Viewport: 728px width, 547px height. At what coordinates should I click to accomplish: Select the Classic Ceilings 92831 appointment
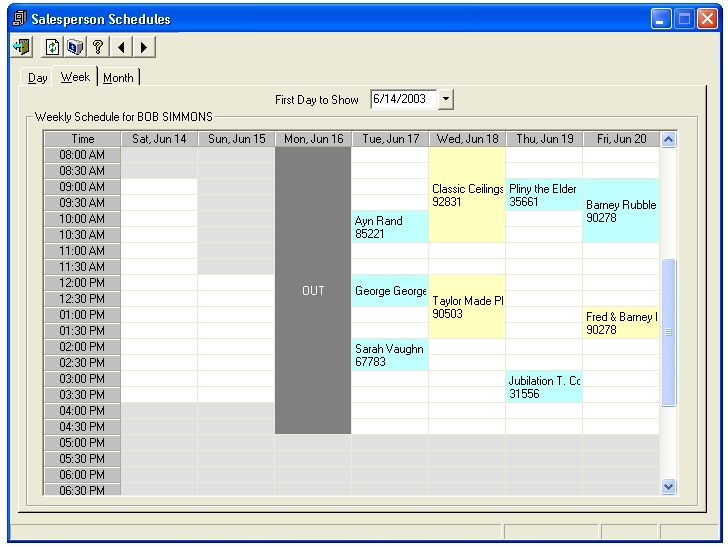[x=467, y=195]
